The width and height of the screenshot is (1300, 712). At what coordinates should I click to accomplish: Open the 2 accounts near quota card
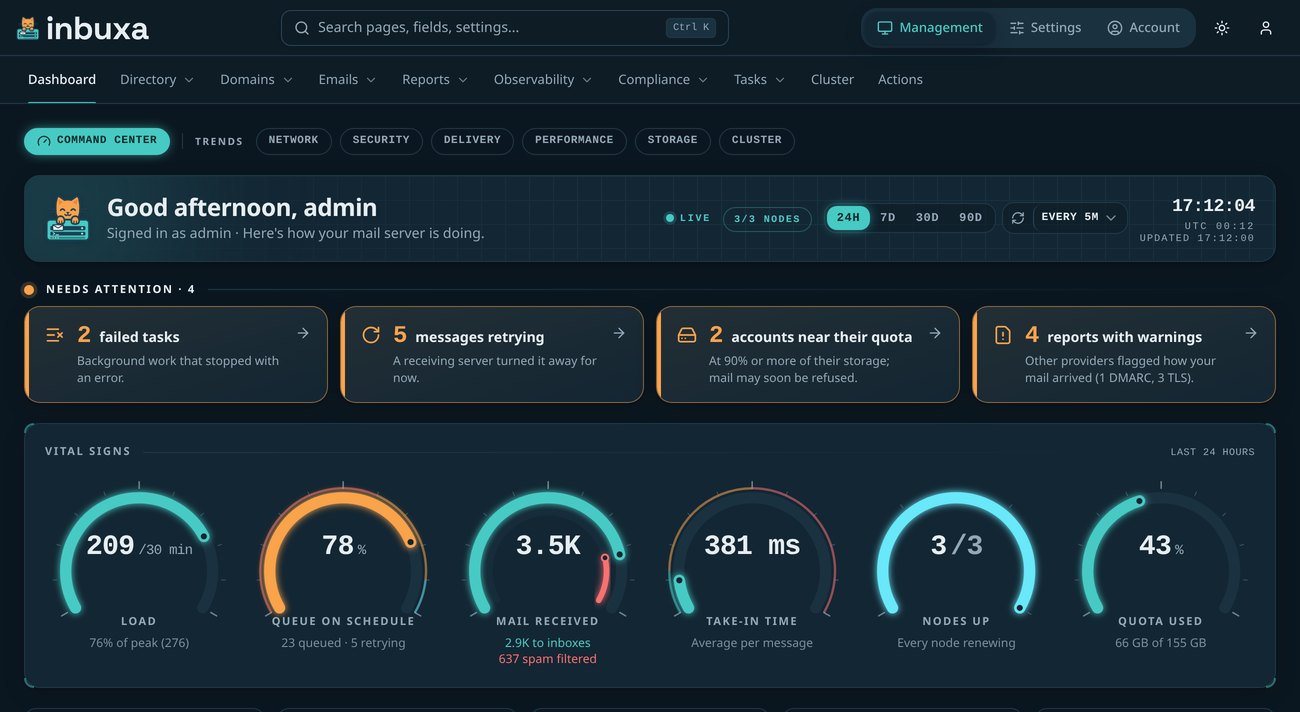[x=808, y=354]
